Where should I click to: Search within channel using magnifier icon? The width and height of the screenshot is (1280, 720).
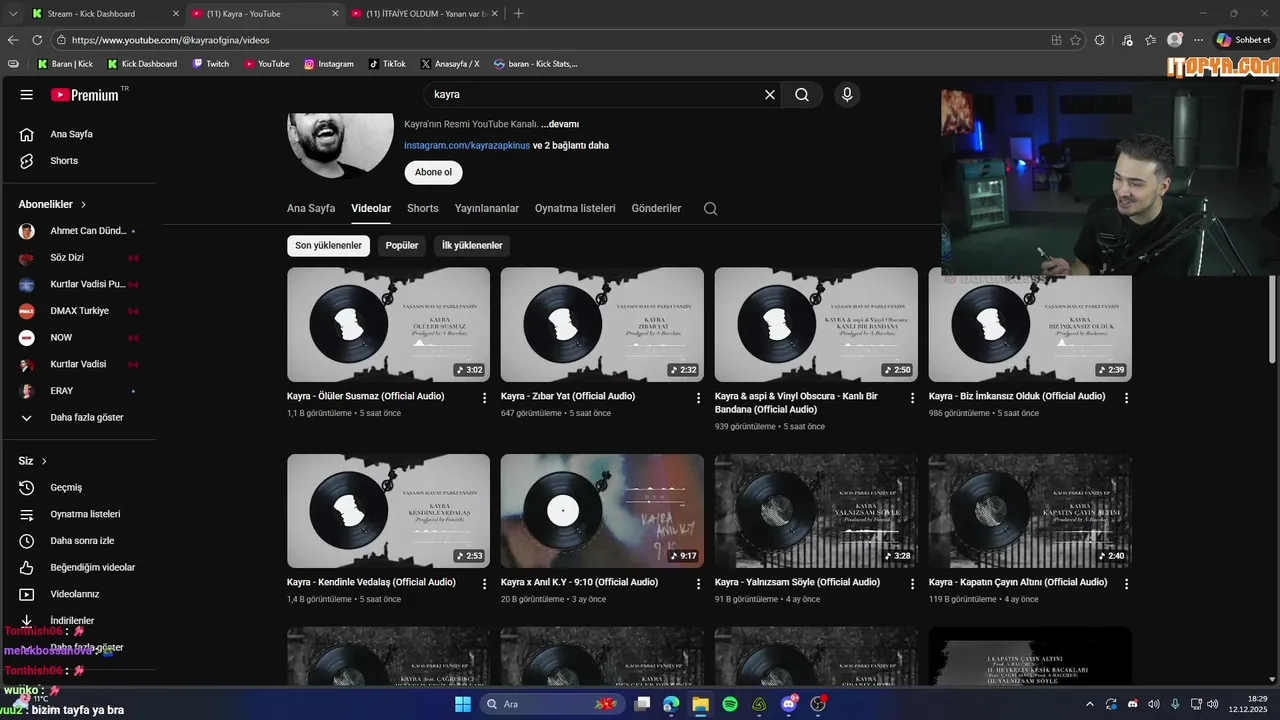[x=710, y=208]
